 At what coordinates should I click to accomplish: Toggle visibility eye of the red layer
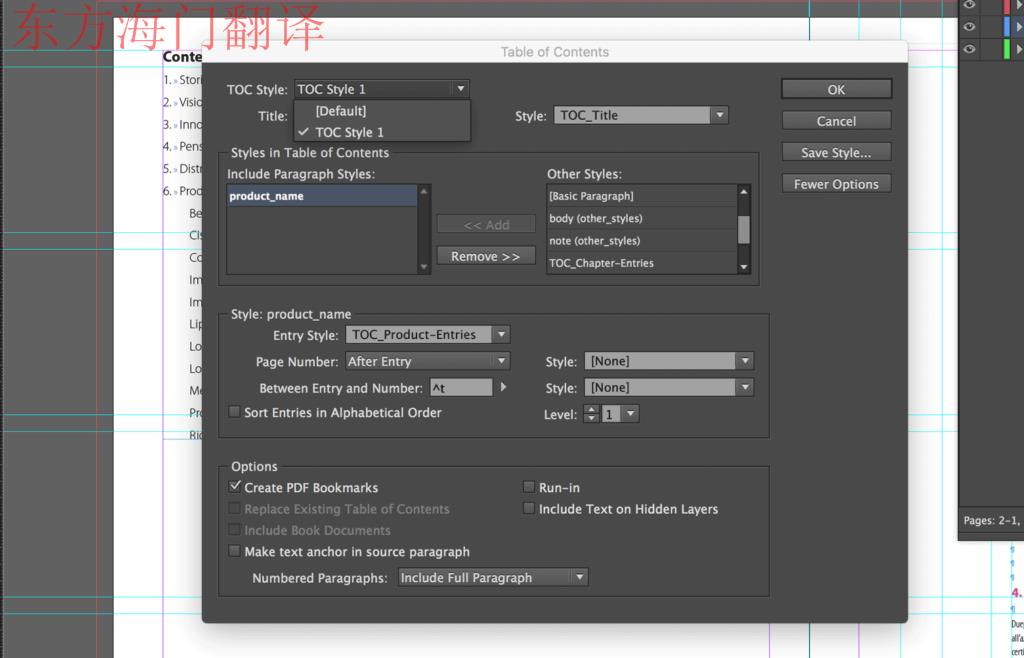click(969, 5)
